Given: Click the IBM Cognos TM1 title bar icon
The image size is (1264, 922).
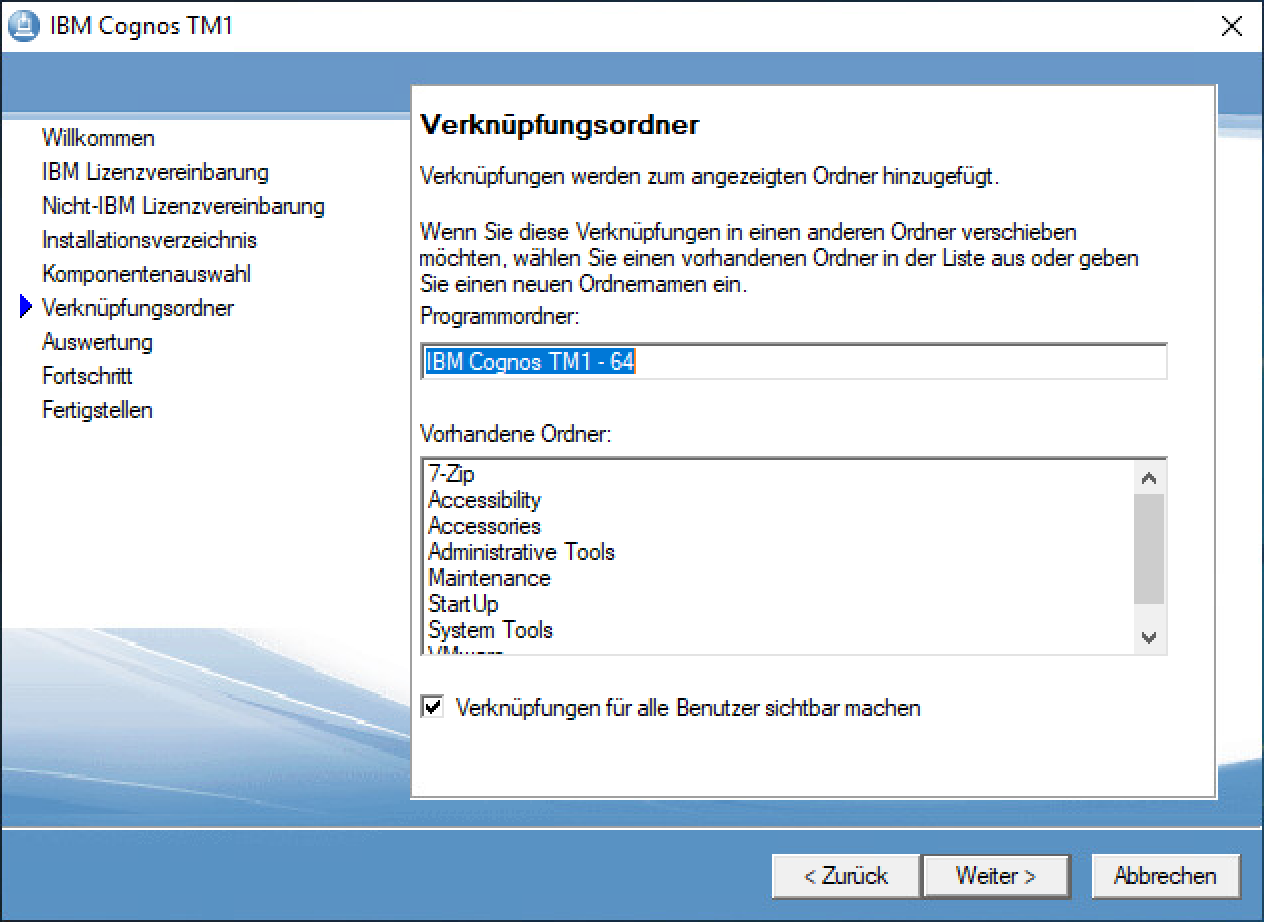Looking at the screenshot, I should pos(25,25).
